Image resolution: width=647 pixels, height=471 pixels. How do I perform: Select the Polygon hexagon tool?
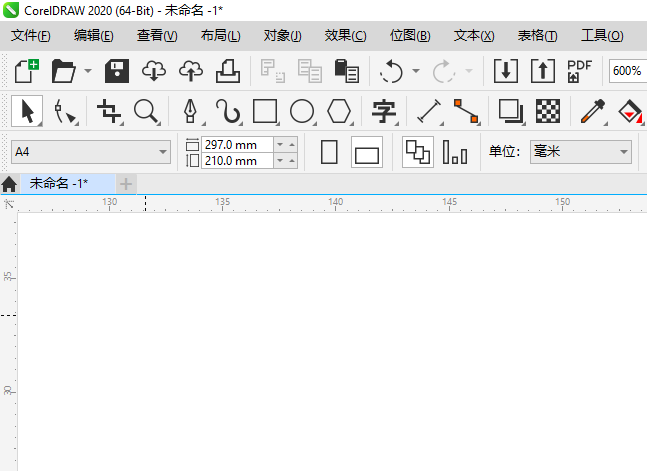pyautogui.click(x=339, y=111)
